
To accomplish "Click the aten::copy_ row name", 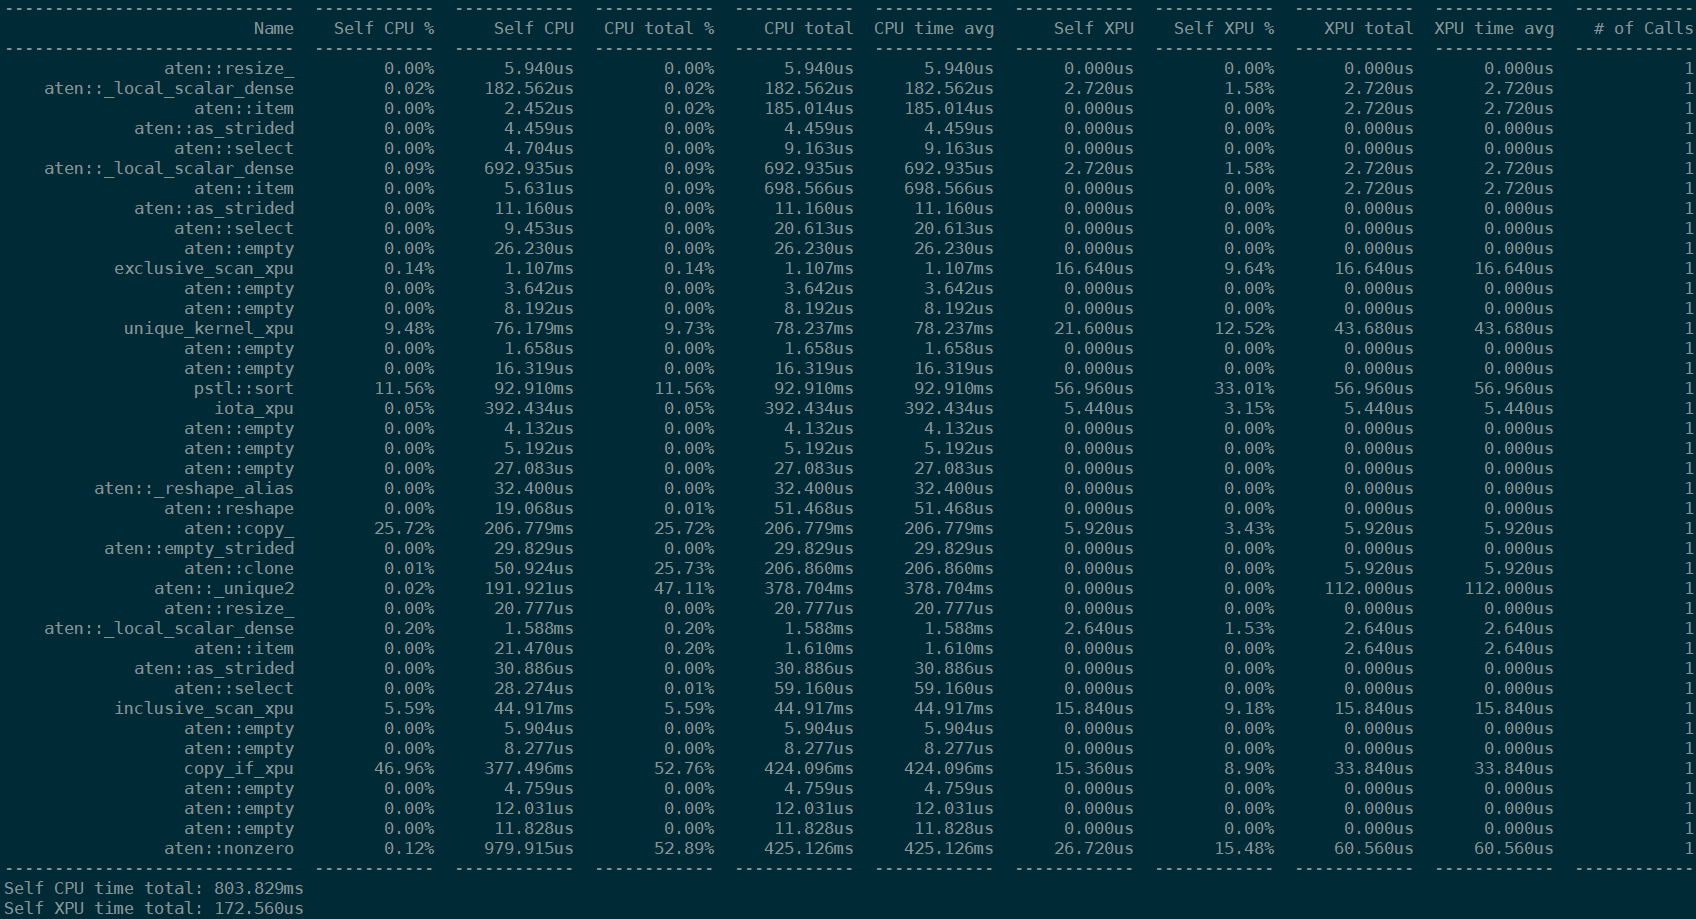I will click(x=239, y=528).
